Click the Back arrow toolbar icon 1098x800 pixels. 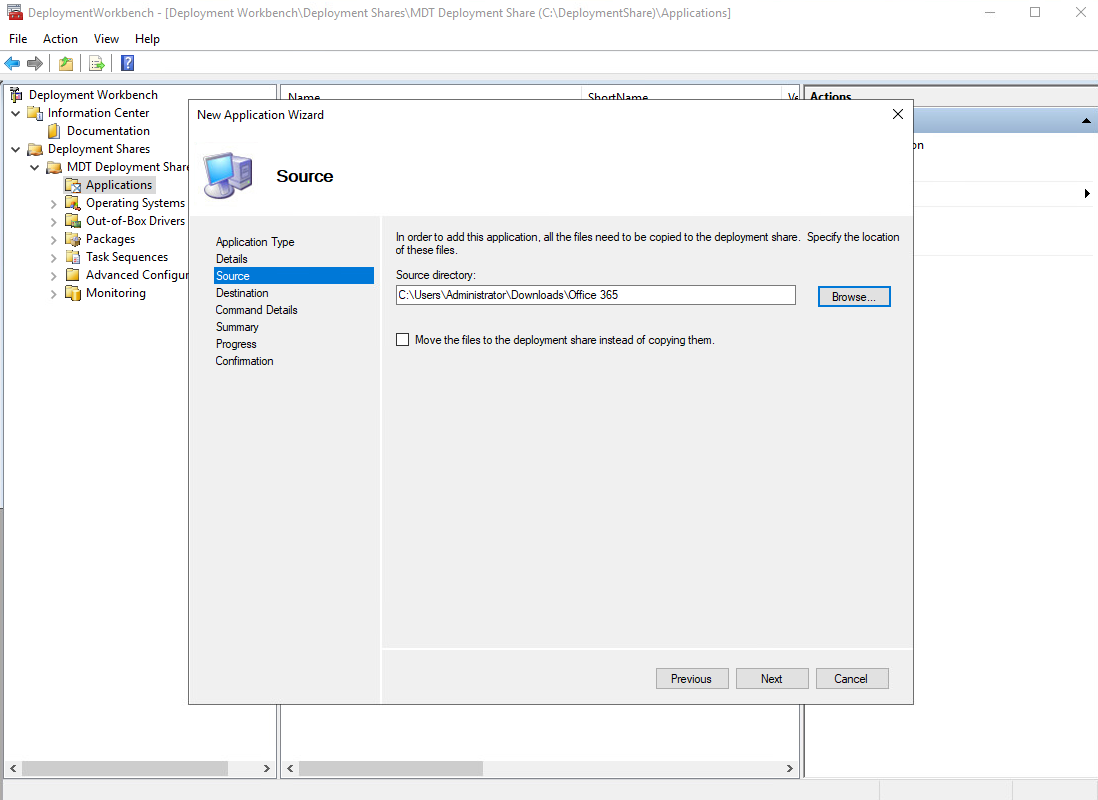point(12,64)
